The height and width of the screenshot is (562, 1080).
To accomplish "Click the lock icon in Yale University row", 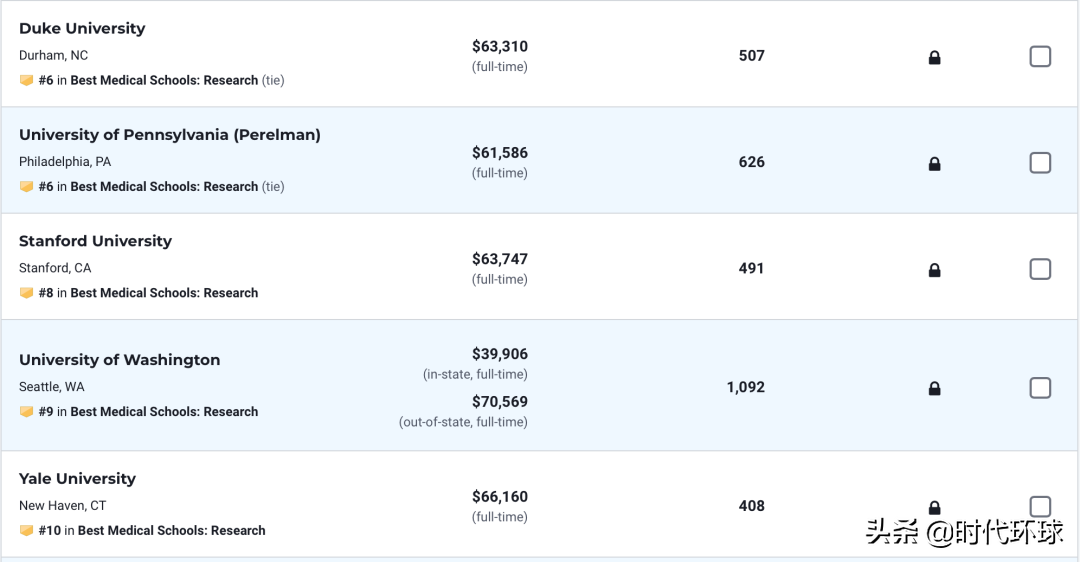I will click(x=935, y=507).
